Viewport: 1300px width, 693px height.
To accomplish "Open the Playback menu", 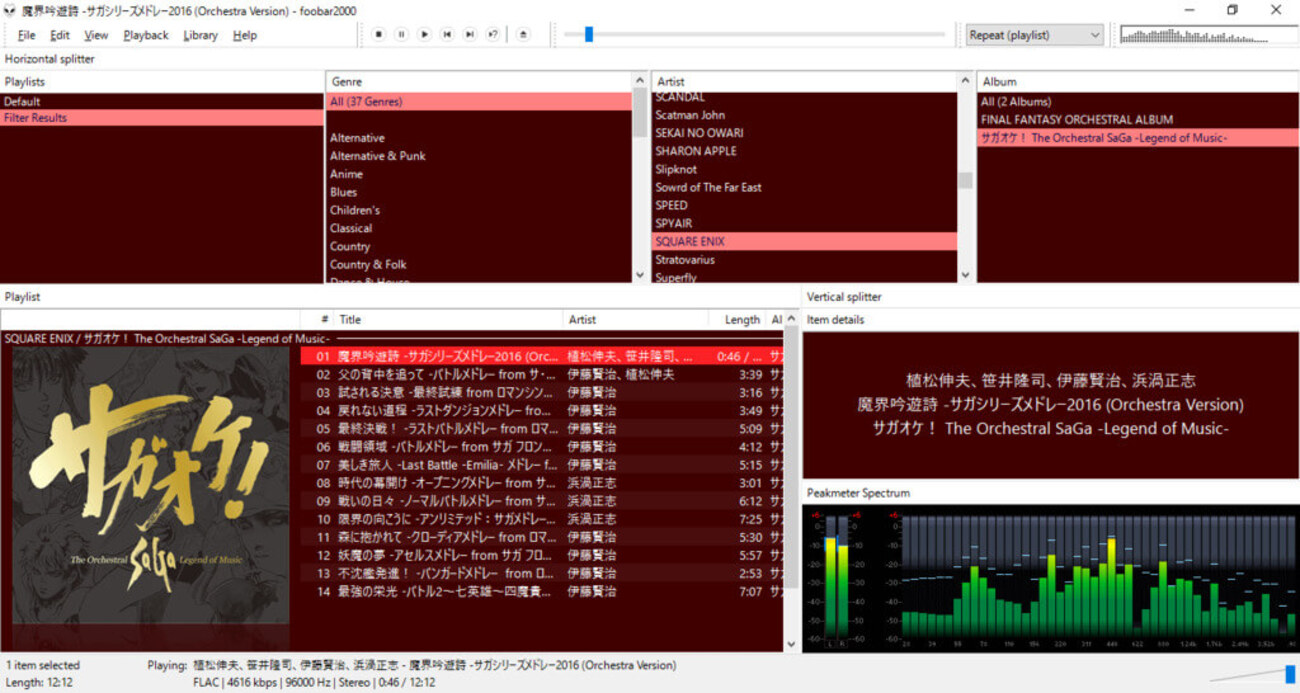I will [146, 35].
